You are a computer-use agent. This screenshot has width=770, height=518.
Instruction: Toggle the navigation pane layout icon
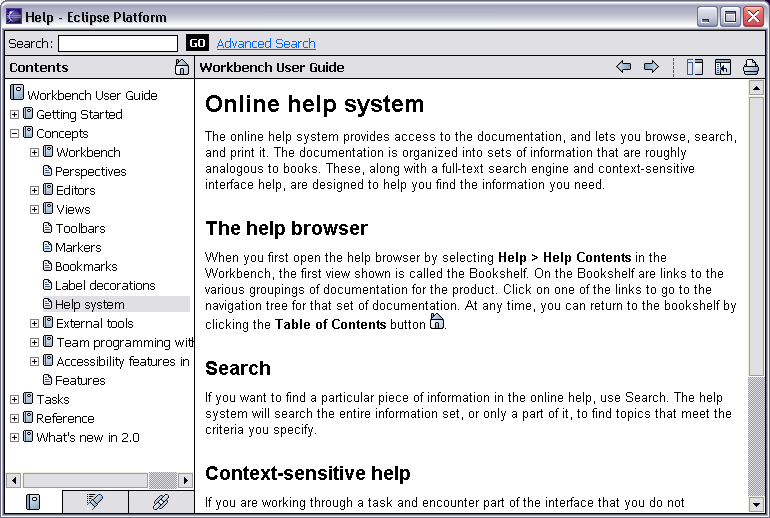[695, 67]
